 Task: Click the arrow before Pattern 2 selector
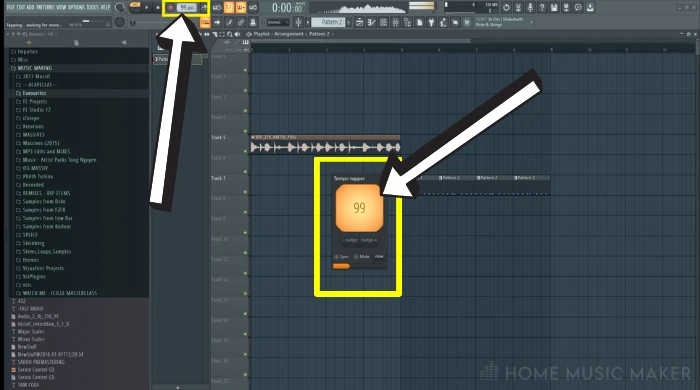[308, 22]
